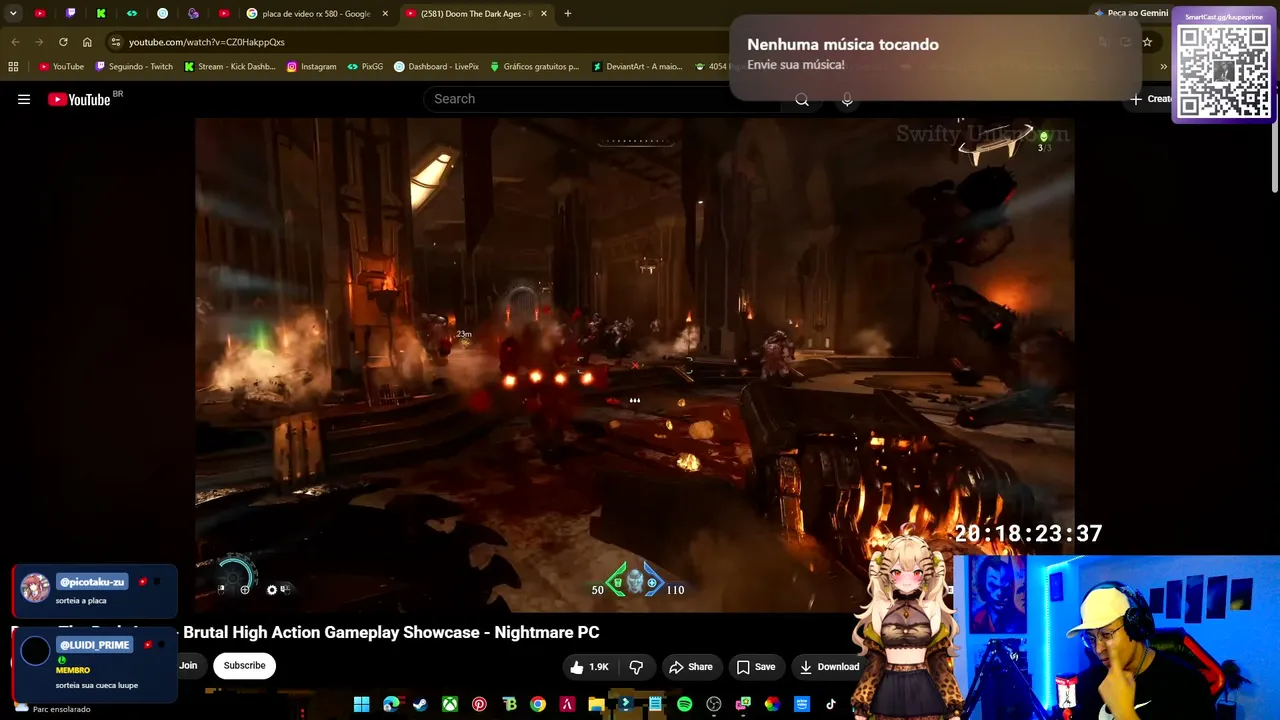The width and height of the screenshot is (1280, 720).
Task: Switch to the pinned Twitch tab
Action: 70,14
